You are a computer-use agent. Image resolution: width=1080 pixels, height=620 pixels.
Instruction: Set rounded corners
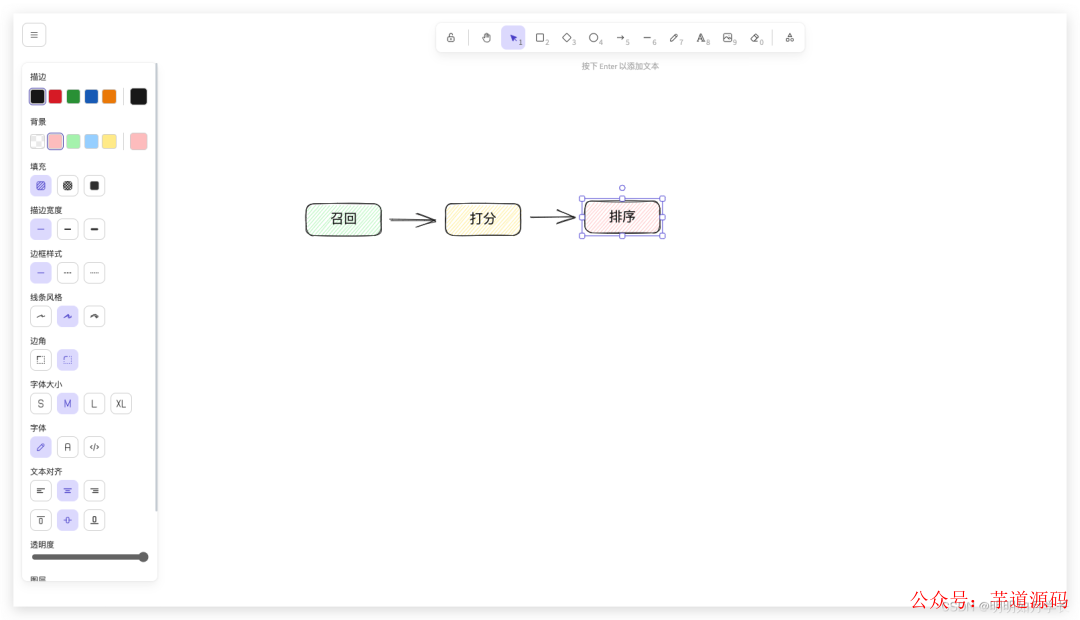click(x=68, y=360)
